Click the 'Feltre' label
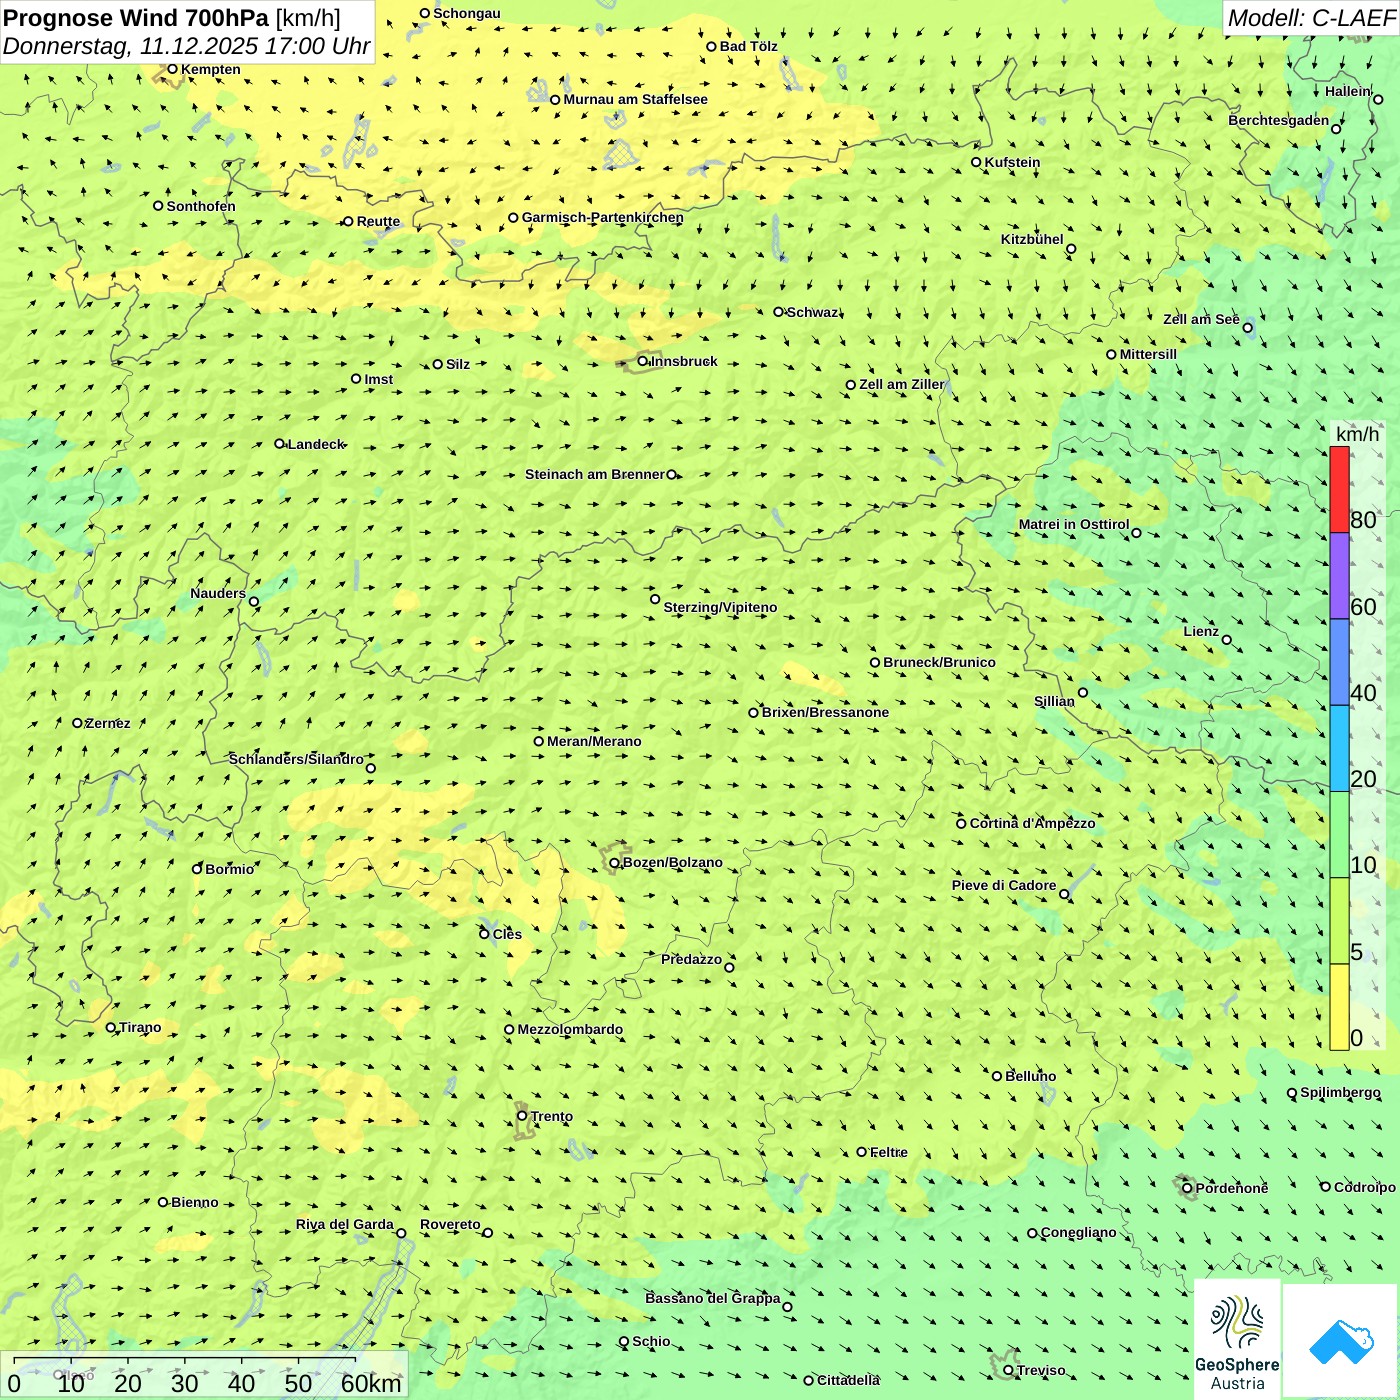This screenshot has width=1400, height=1400. (x=888, y=1152)
